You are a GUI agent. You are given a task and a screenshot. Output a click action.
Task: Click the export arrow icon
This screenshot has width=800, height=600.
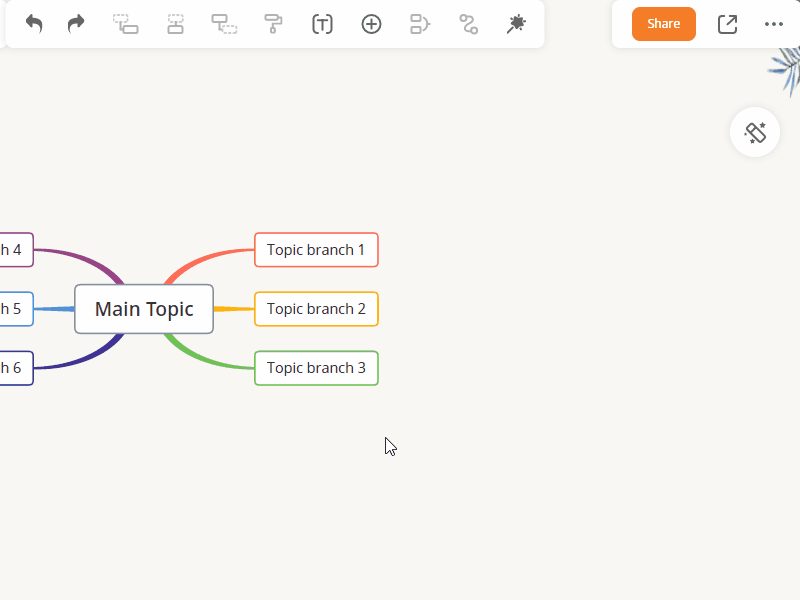tap(727, 24)
